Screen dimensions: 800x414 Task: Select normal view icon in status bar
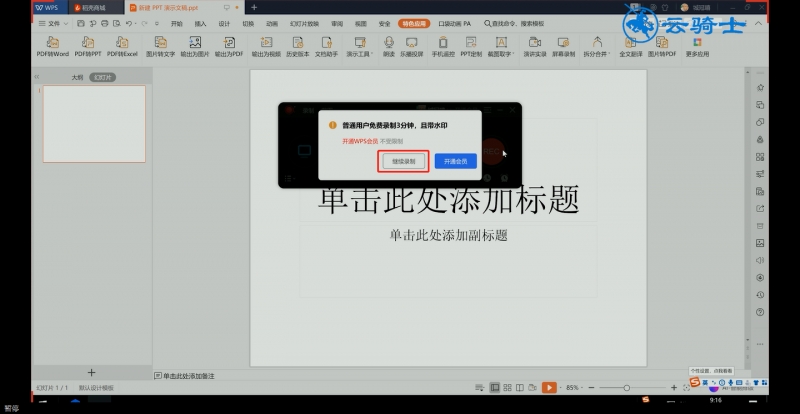[x=495, y=388]
